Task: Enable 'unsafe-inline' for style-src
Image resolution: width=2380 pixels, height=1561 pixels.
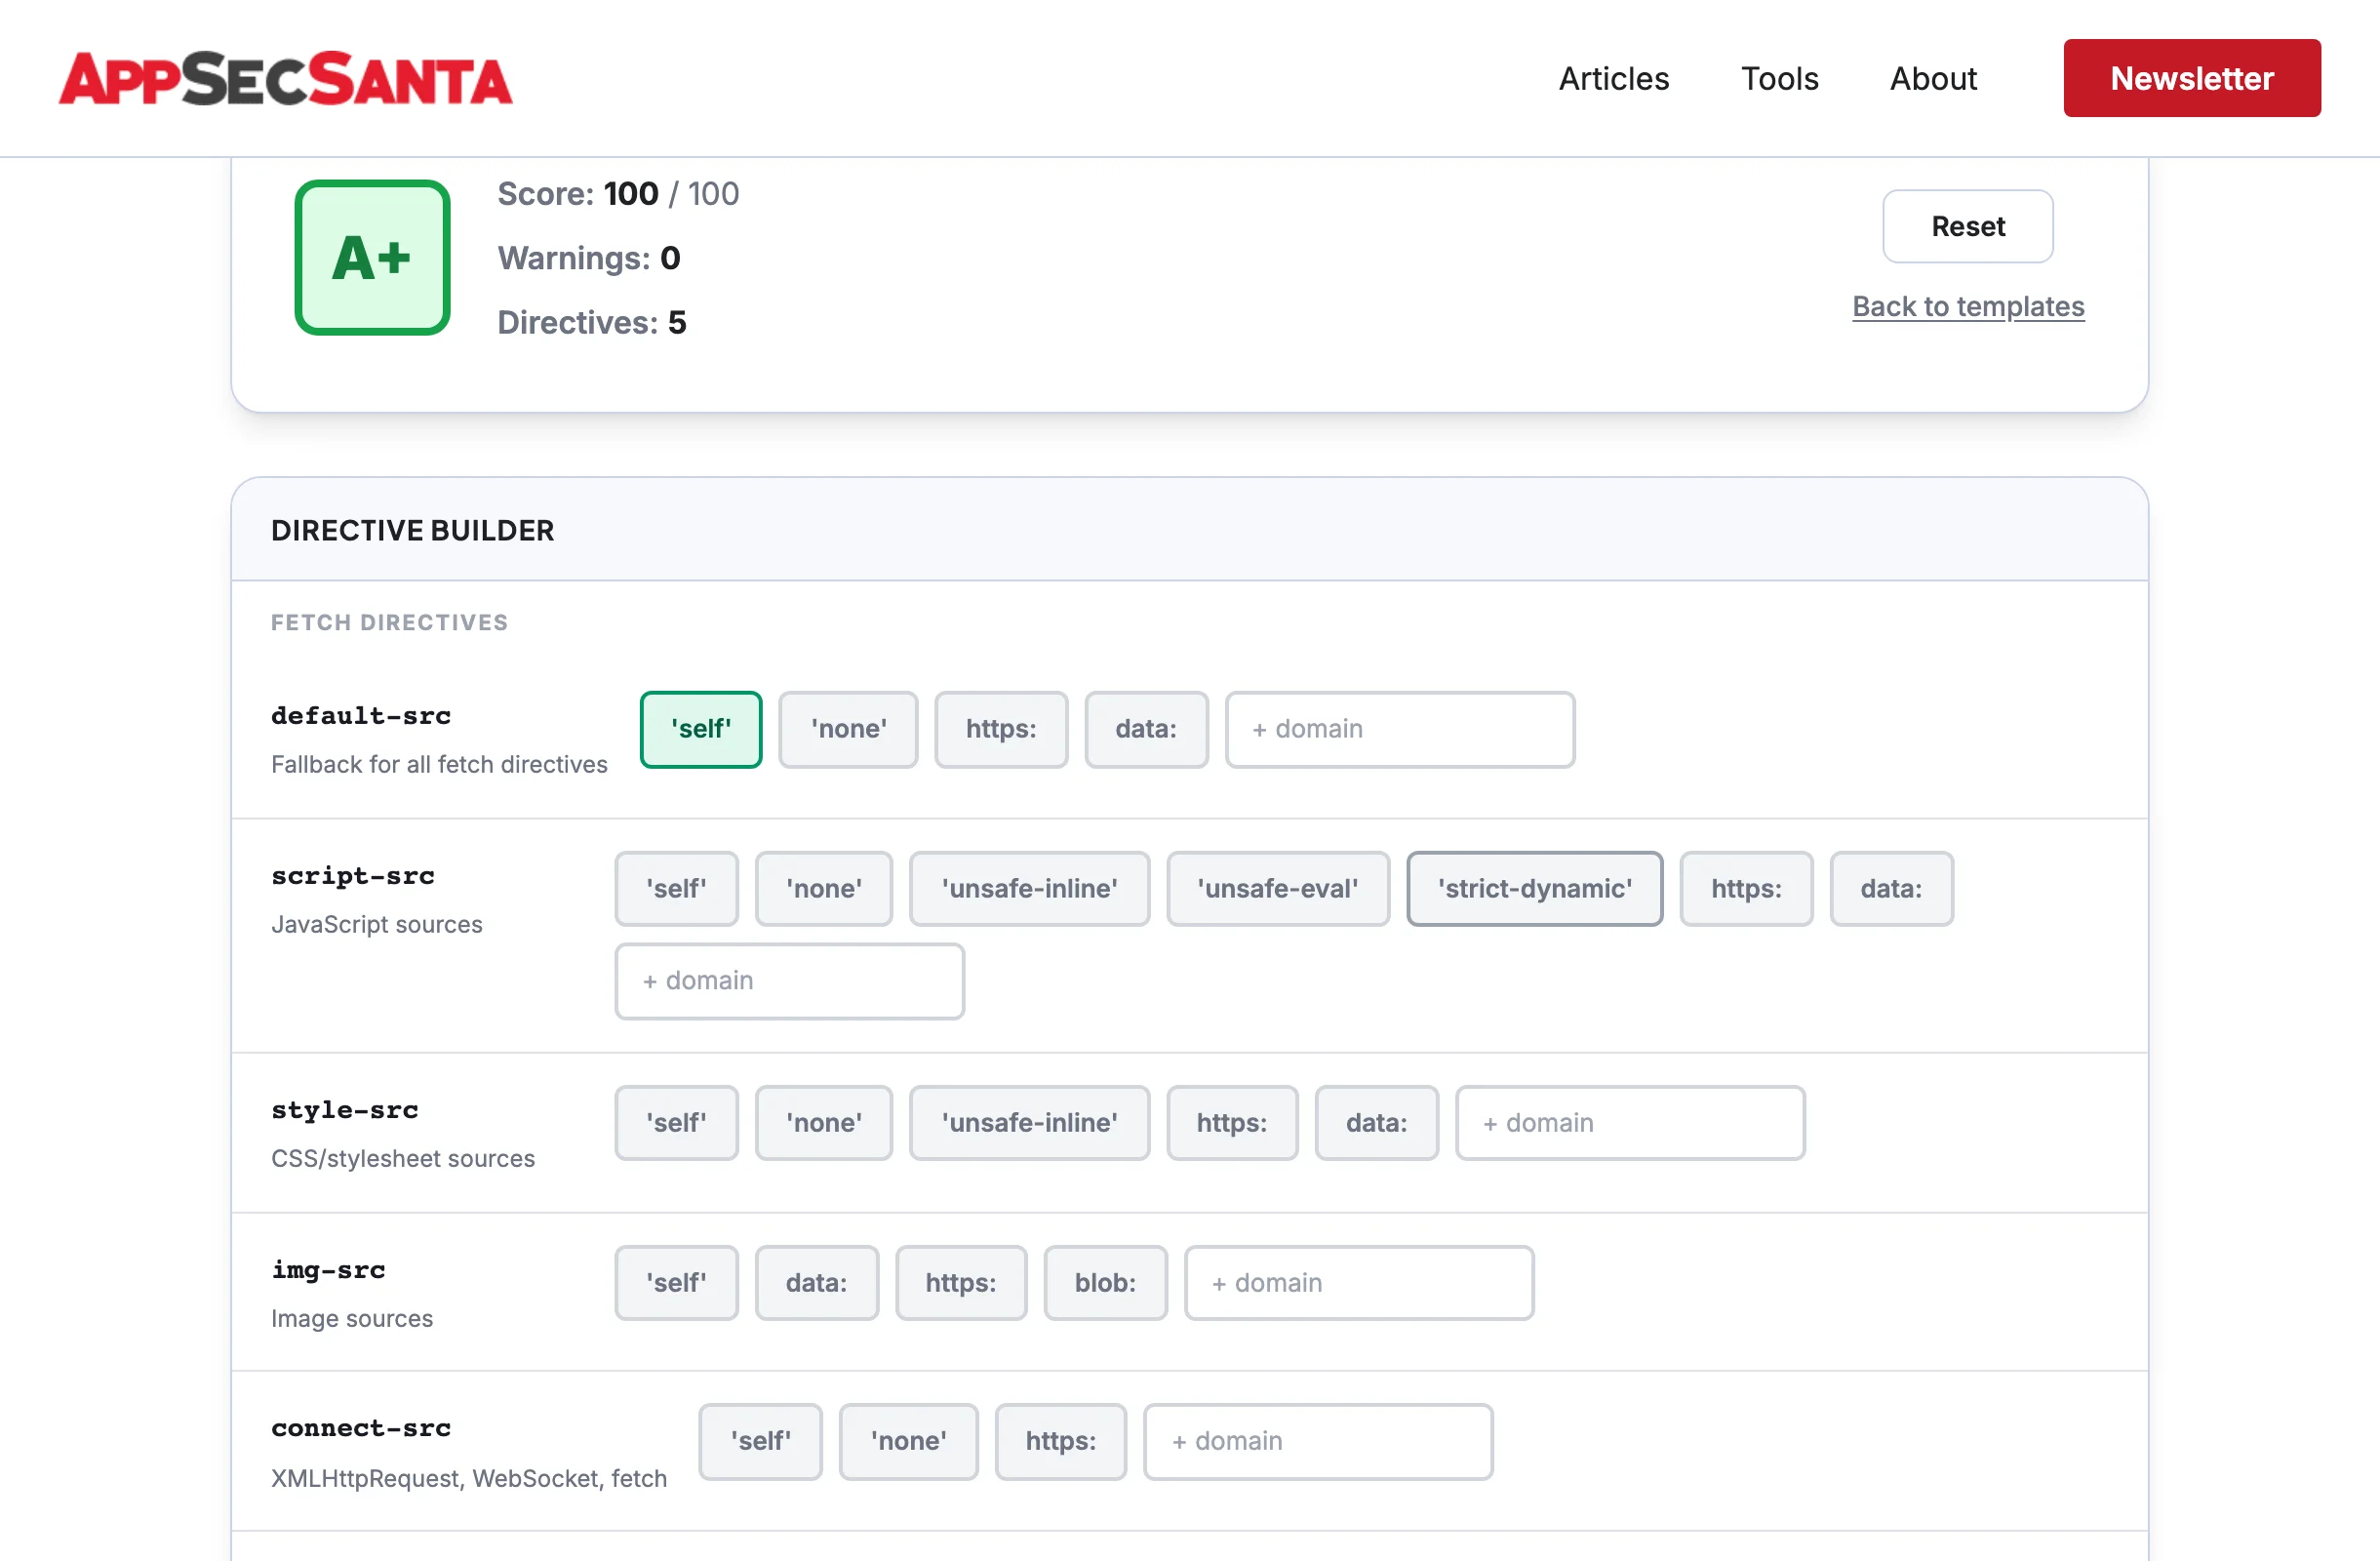Action: click(x=1029, y=1122)
